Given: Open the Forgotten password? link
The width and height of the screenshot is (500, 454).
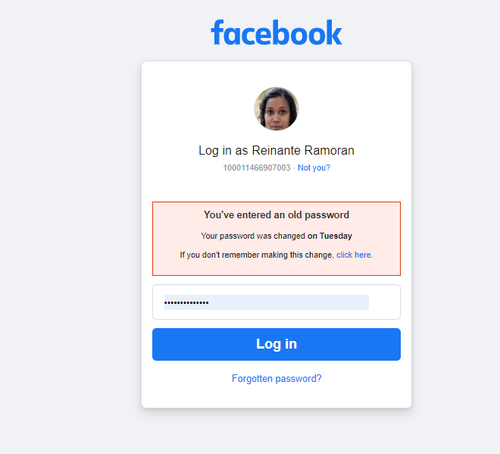Looking at the screenshot, I should click(276, 379).
